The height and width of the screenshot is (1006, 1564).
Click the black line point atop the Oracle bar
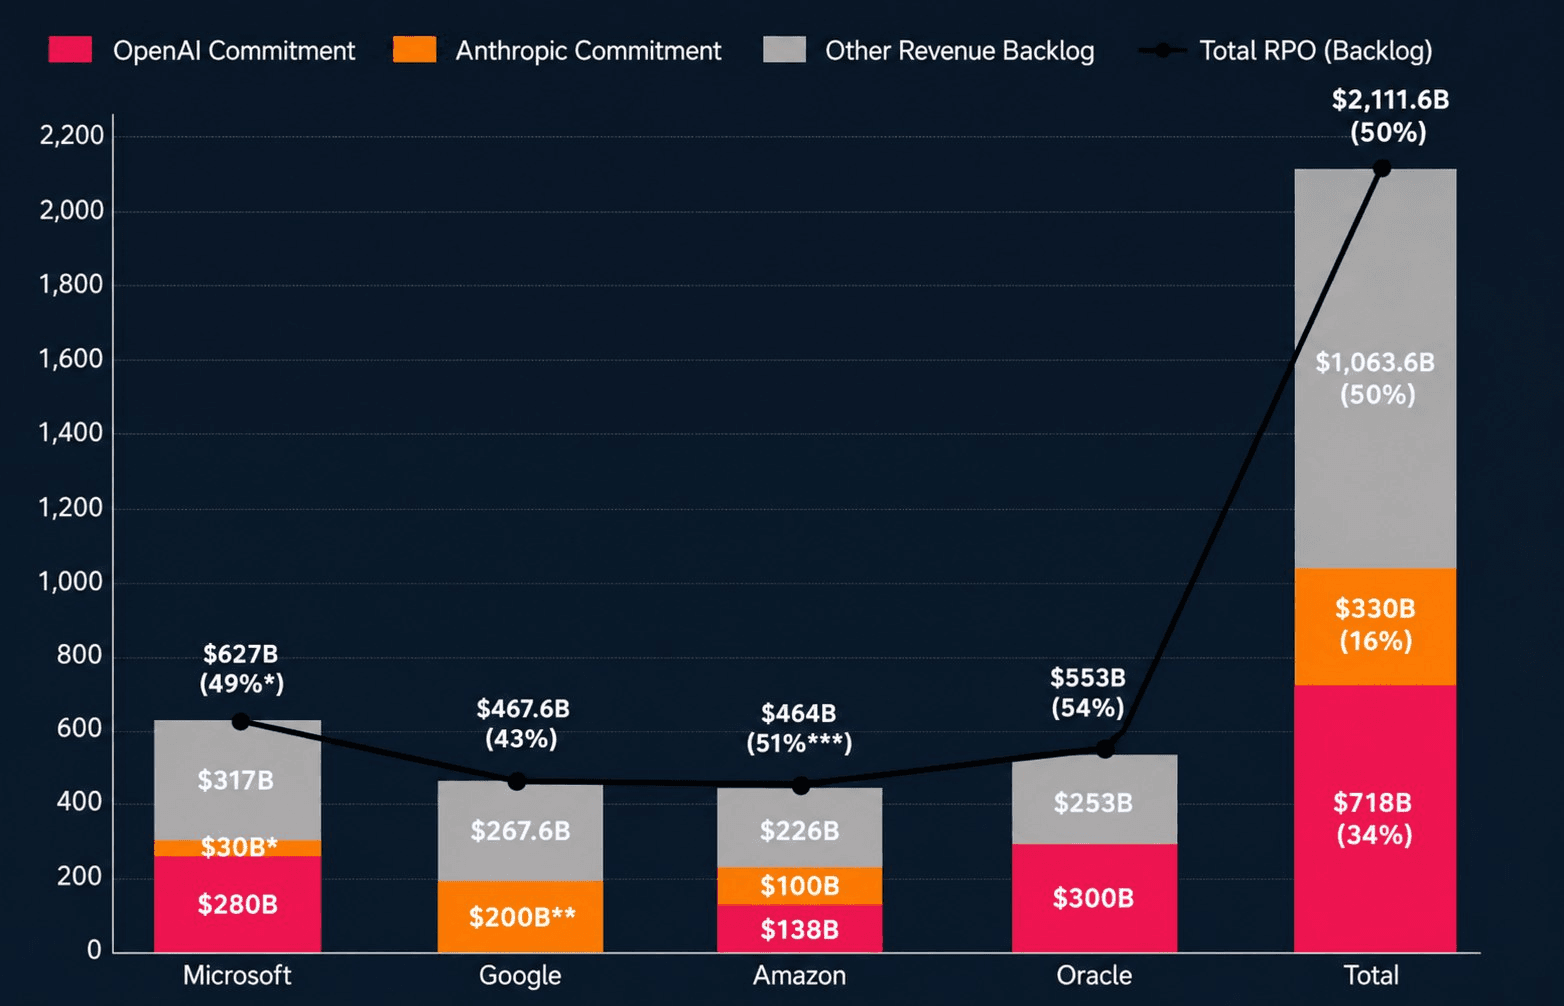click(x=1105, y=749)
